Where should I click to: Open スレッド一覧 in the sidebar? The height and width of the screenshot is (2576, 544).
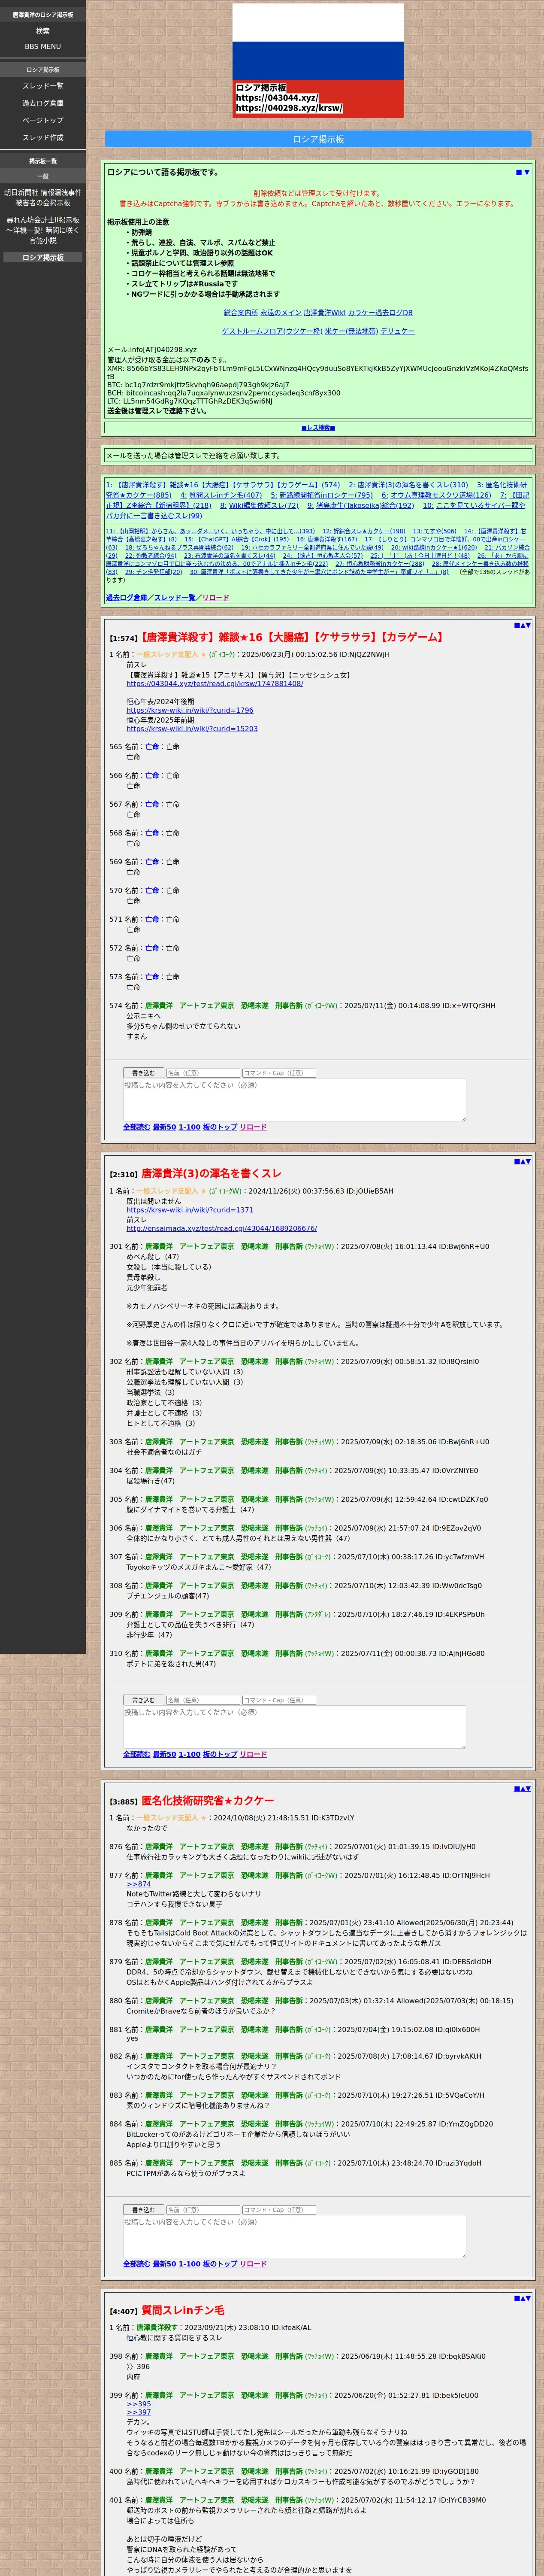(43, 86)
